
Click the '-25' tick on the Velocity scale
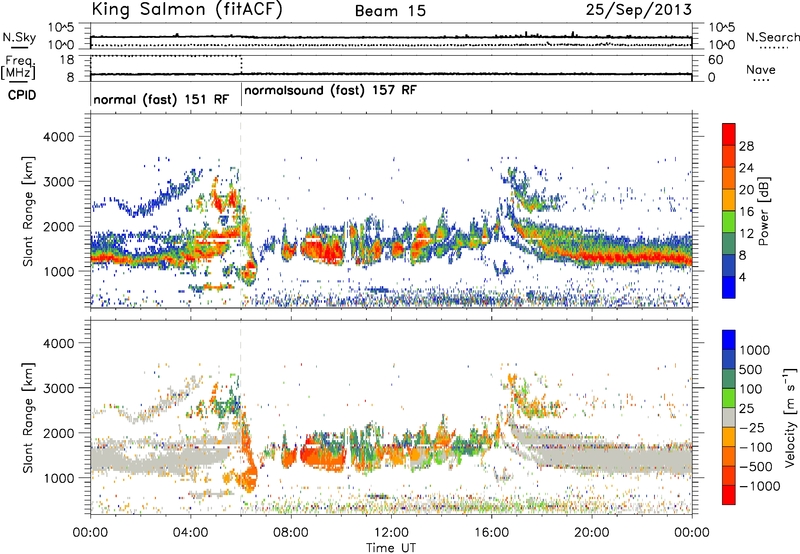[x=752, y=427]
